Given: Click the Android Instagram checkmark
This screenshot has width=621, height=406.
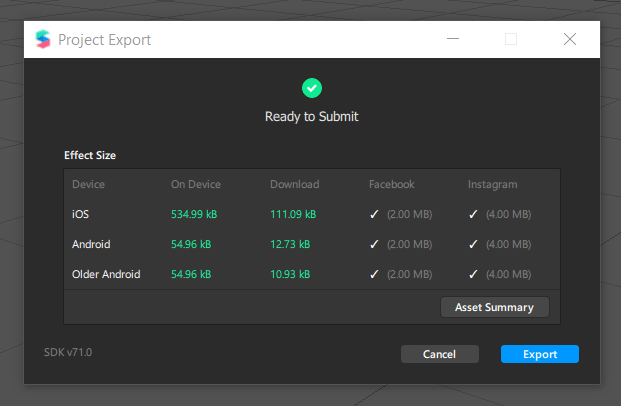Looking at the screenshot, I should tap(473, 244).
